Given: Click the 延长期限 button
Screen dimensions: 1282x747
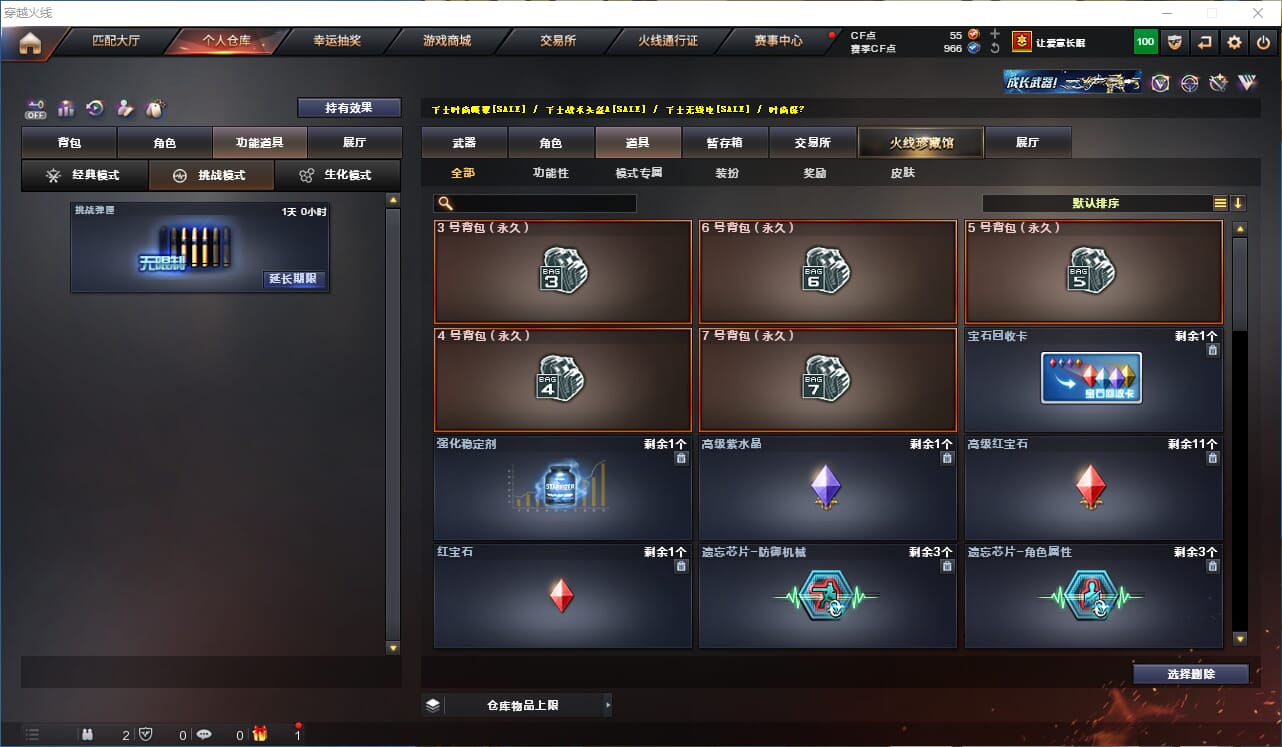Looking at the screenshot, I should [x=293, y=278].
